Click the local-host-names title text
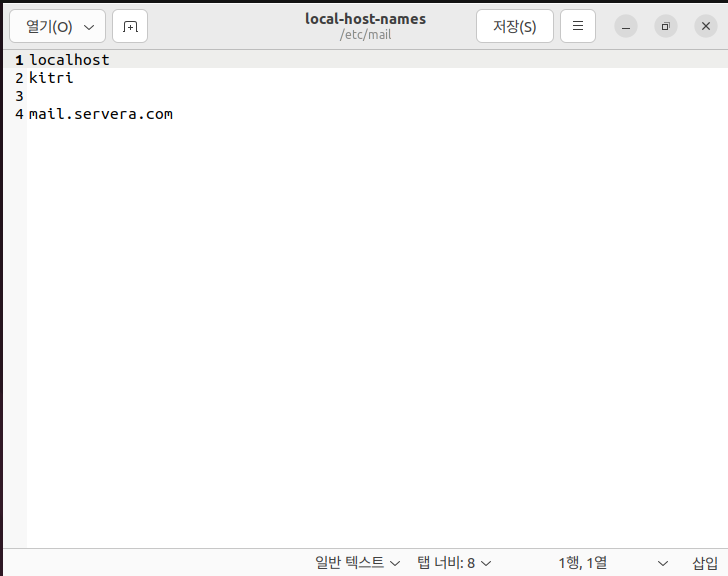728x576 pixels. 365,19
